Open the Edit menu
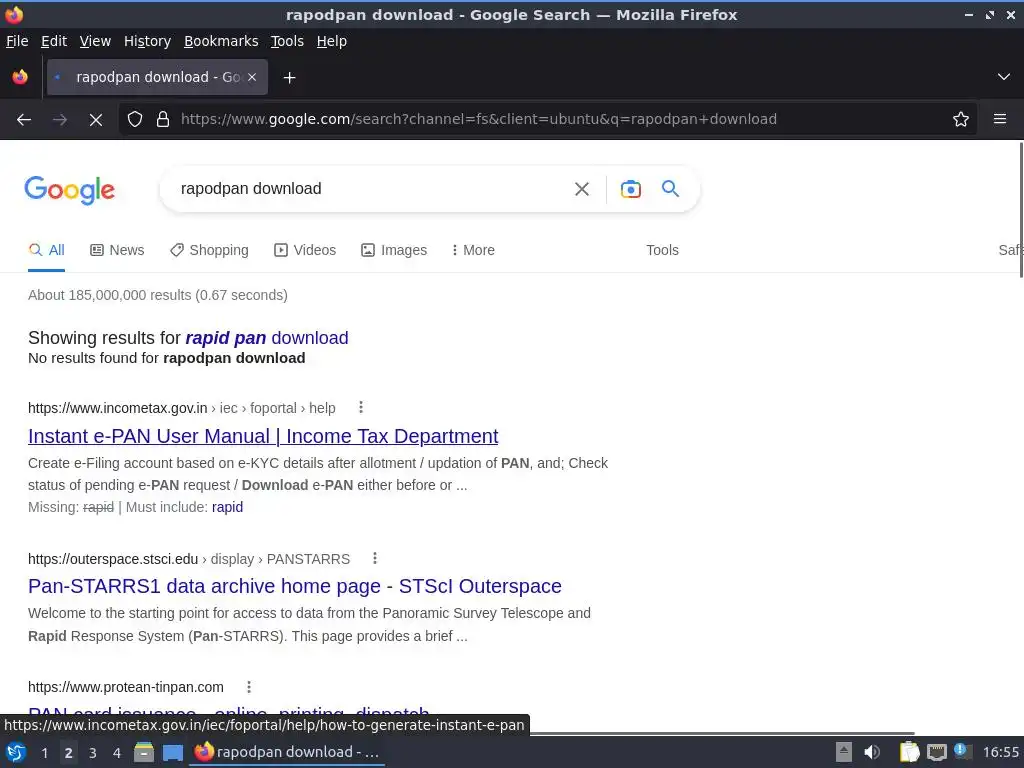 [x=54, y=41]
